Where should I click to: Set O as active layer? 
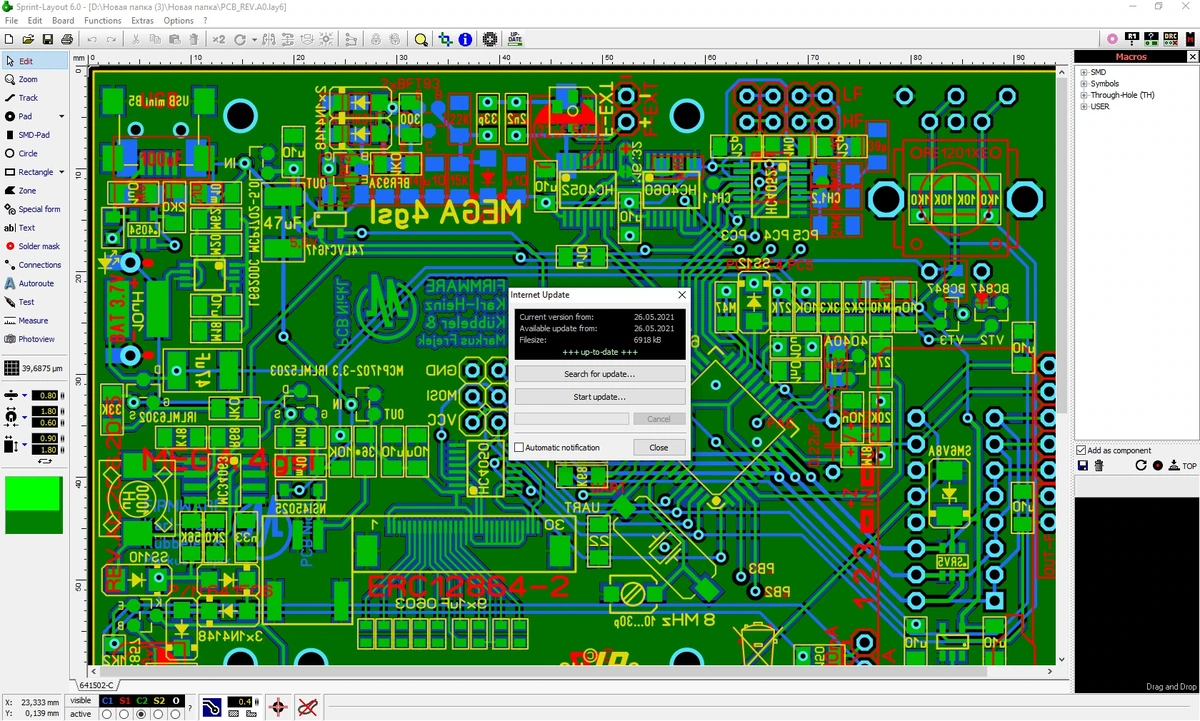(x=176, y=714)
